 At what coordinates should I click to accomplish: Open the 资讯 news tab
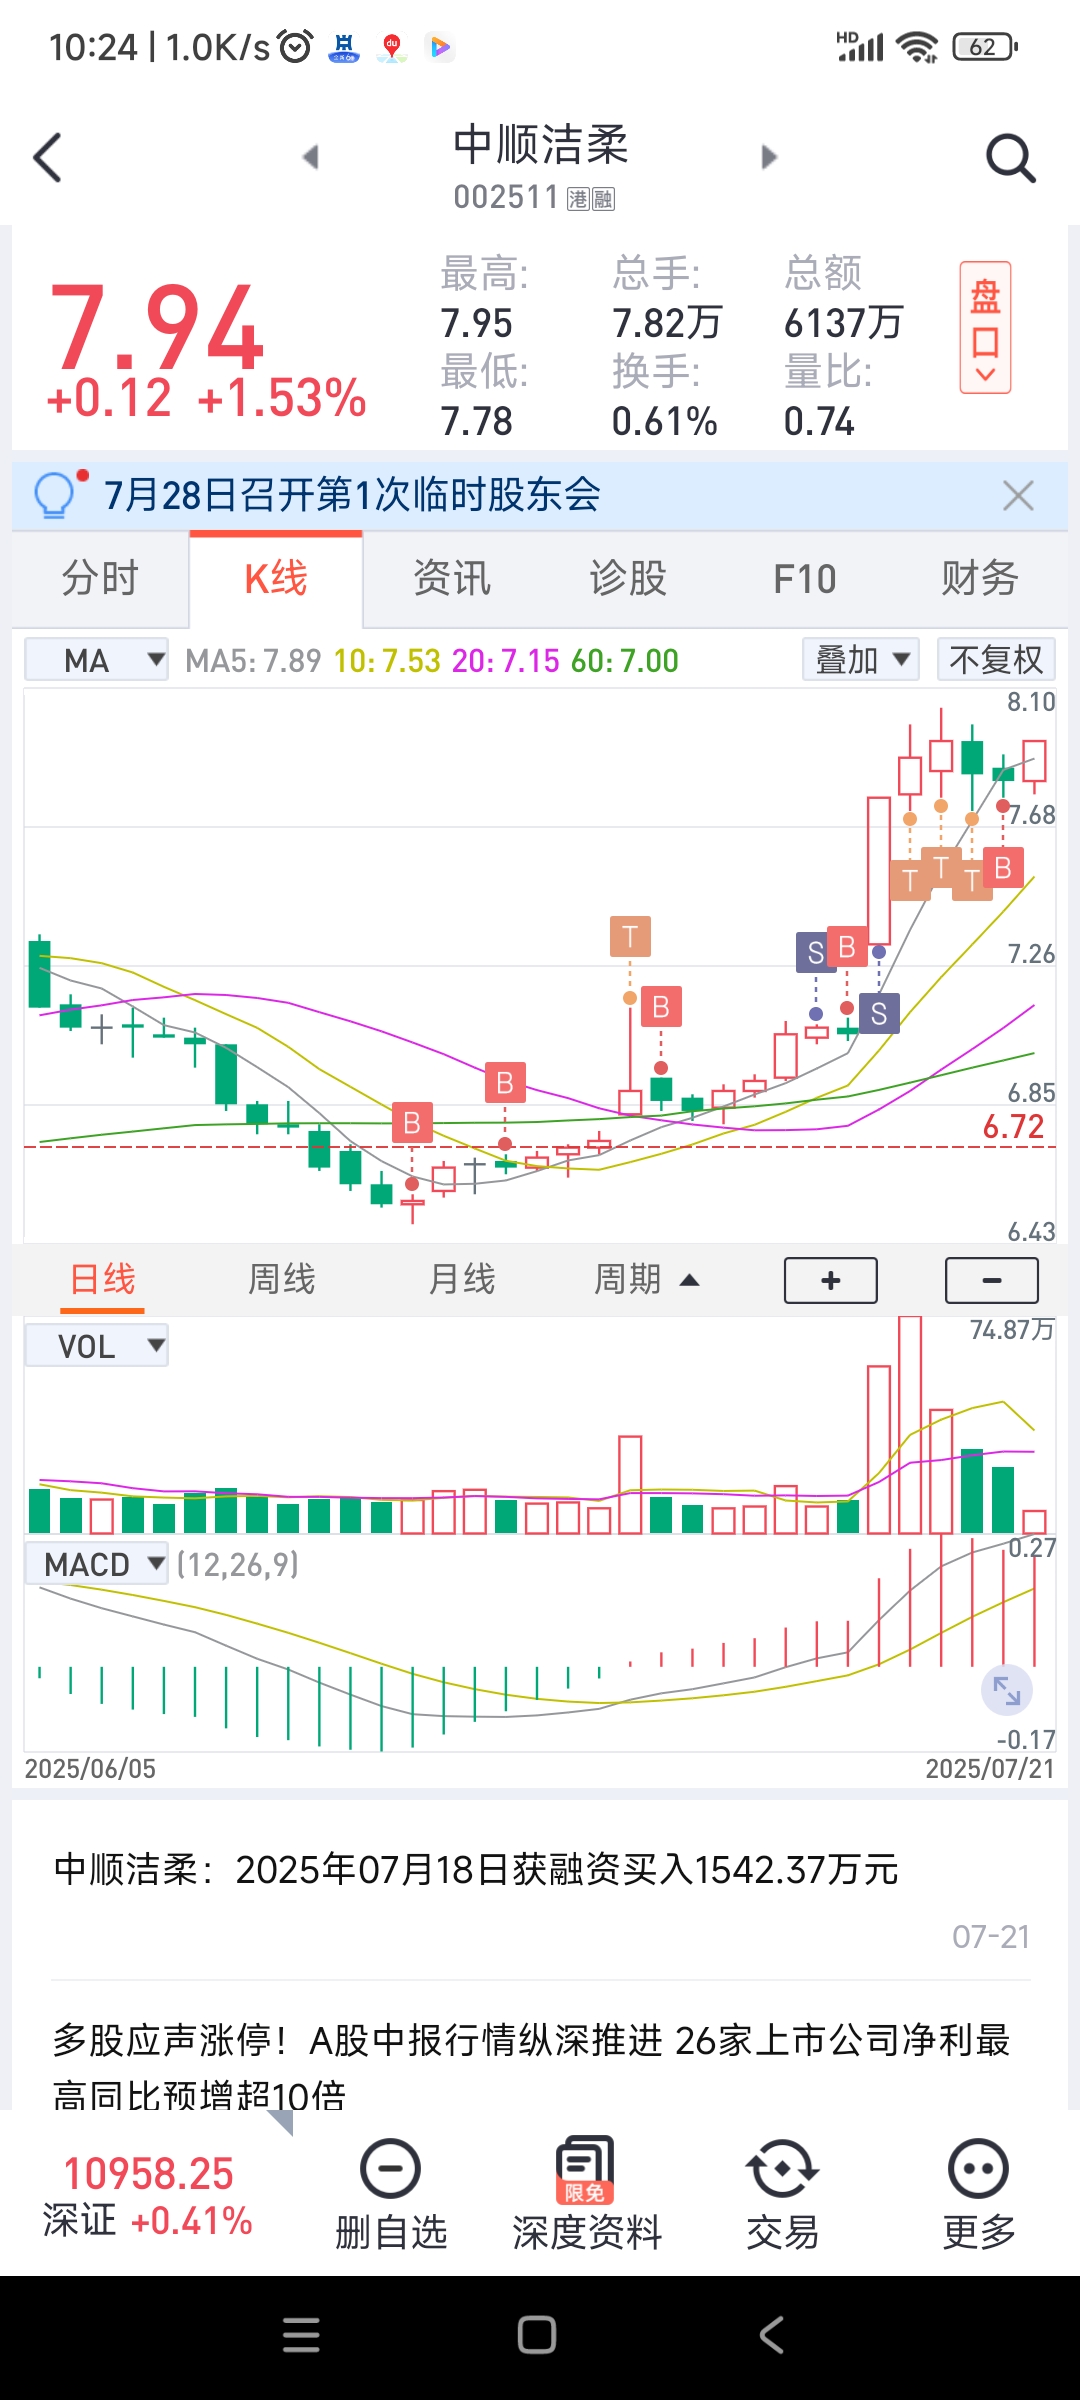[452, 578]
